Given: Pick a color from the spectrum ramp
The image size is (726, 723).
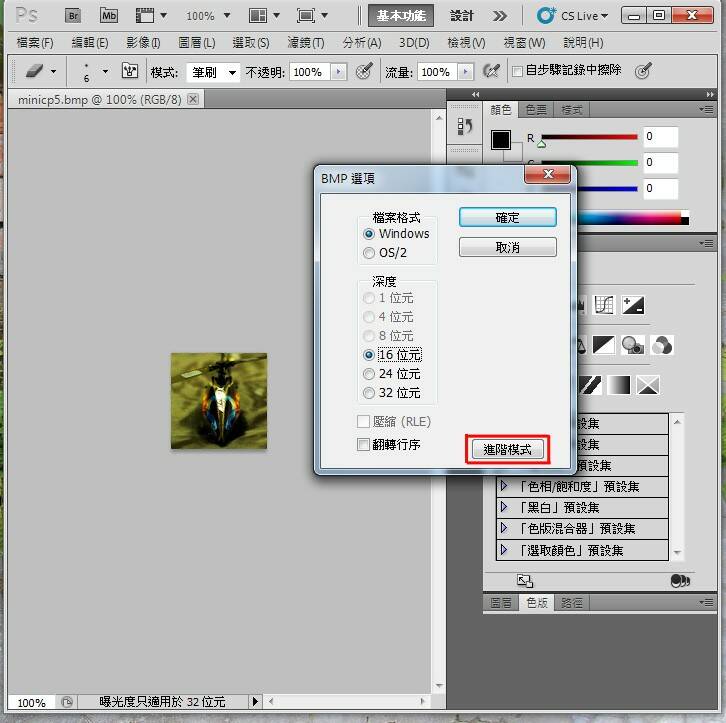Looking at the screenshot, I should (x=634, y=218).
